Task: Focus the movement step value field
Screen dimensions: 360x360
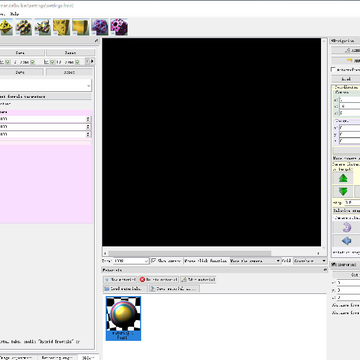Action: coord(352,202)
